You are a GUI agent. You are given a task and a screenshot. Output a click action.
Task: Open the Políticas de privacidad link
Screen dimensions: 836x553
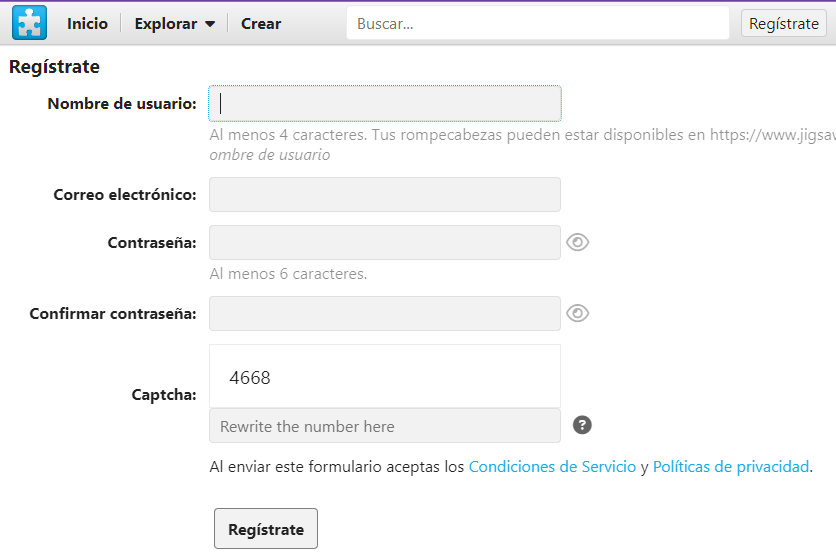point(730,466)
